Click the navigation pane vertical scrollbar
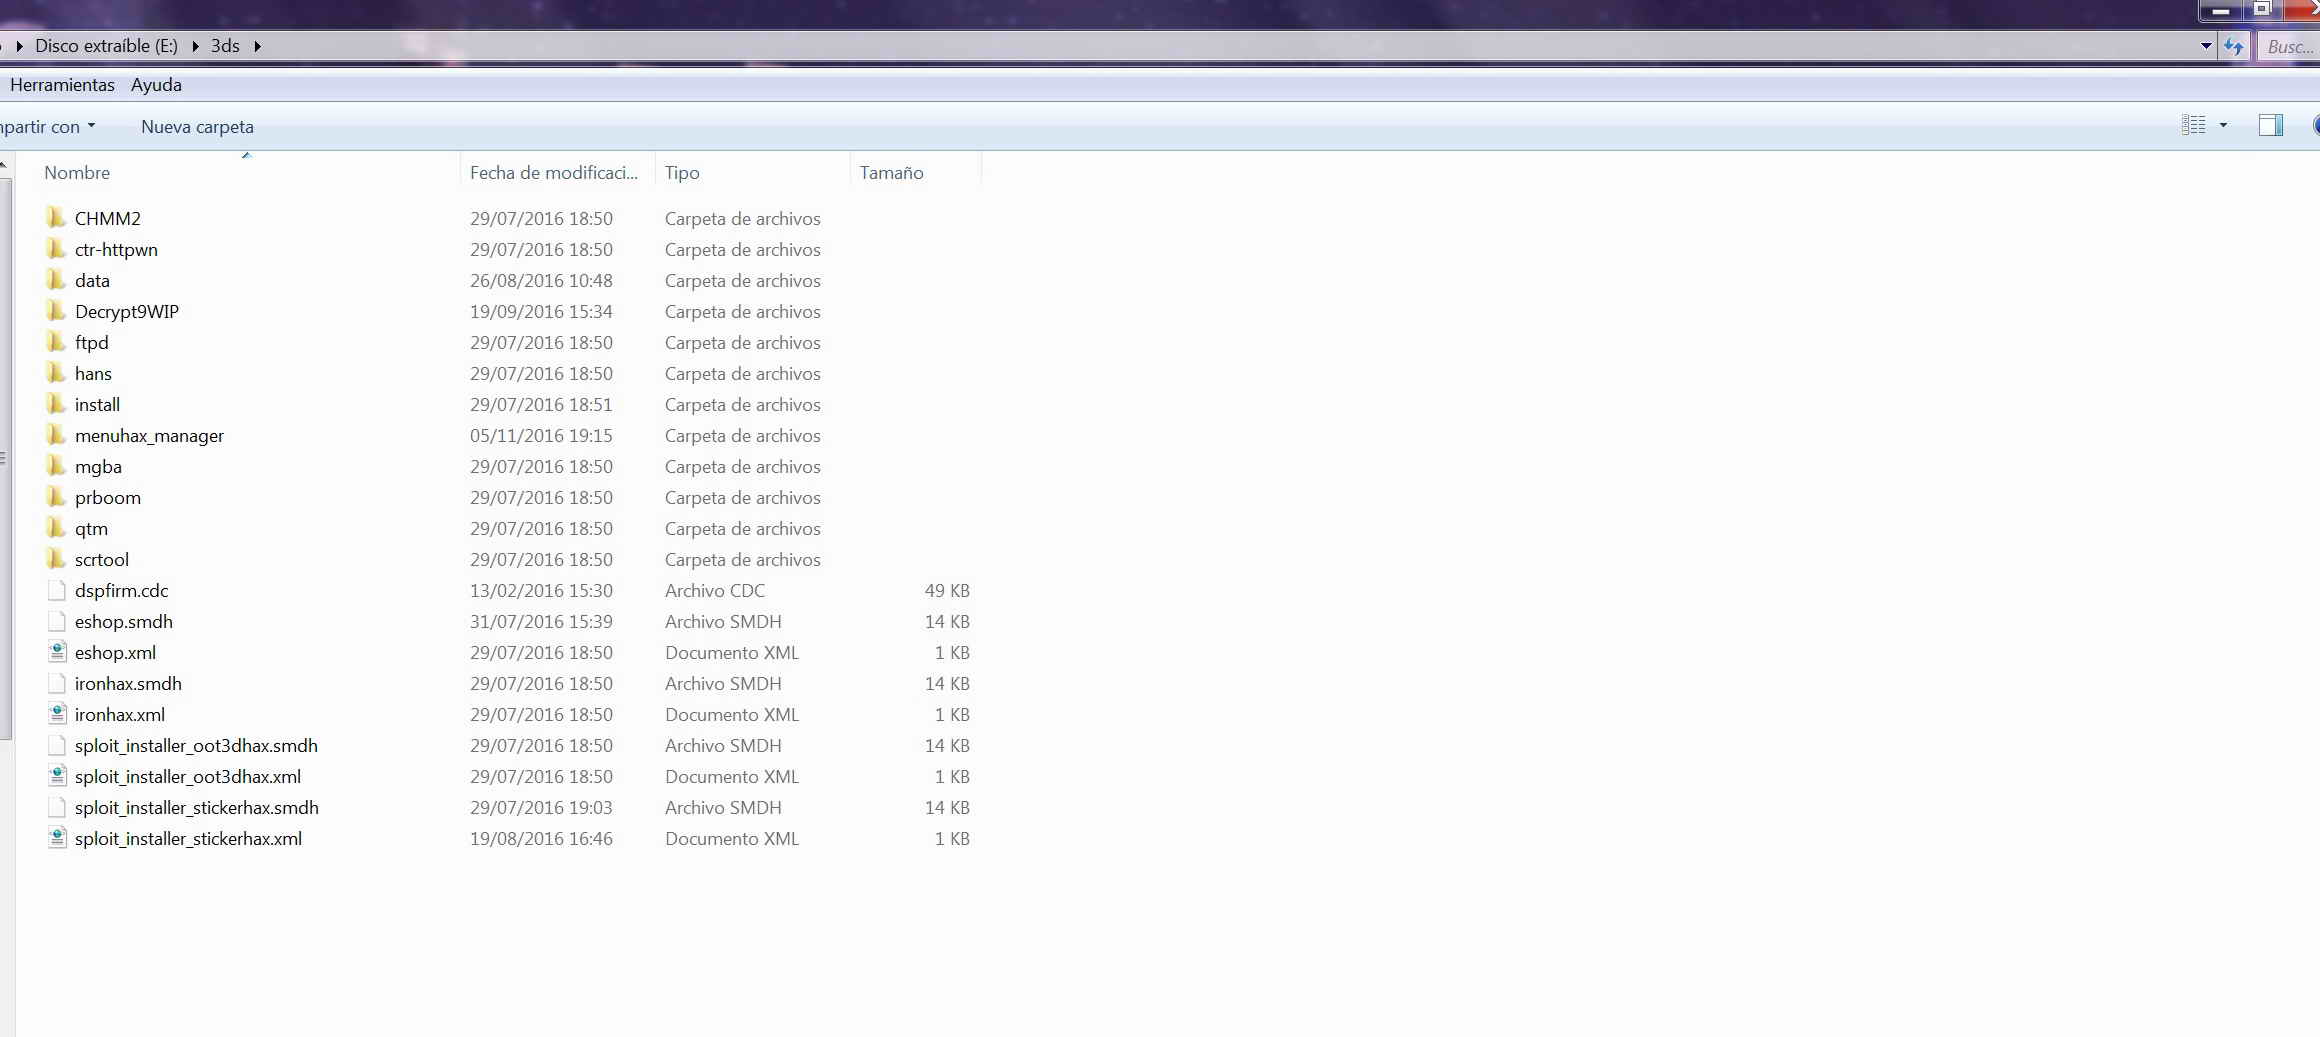The image size is (2320, 1037). click(6, 458)
